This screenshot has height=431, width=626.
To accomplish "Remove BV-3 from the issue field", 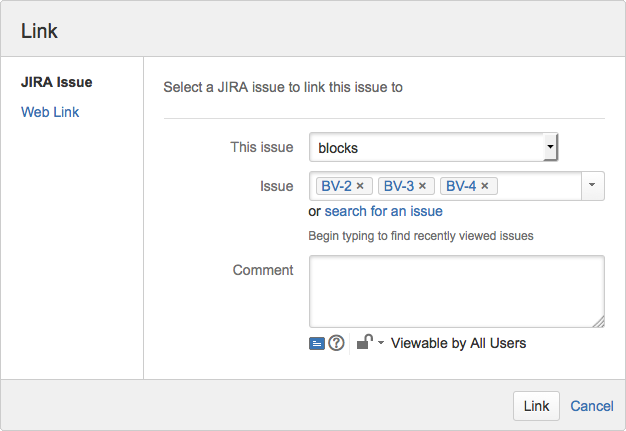I will 422,186.
